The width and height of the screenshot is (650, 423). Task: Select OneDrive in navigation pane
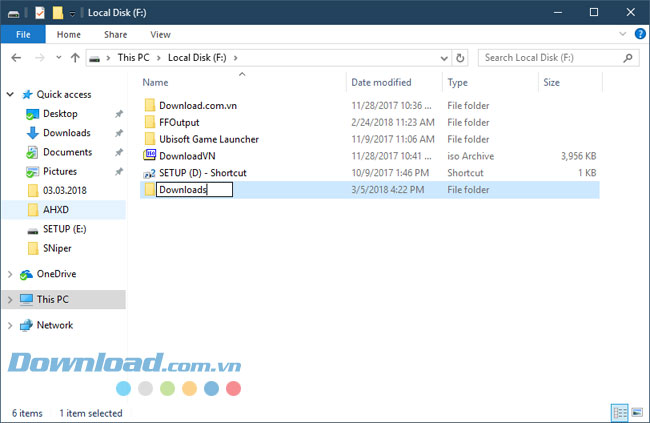click(x=56, y=274)
